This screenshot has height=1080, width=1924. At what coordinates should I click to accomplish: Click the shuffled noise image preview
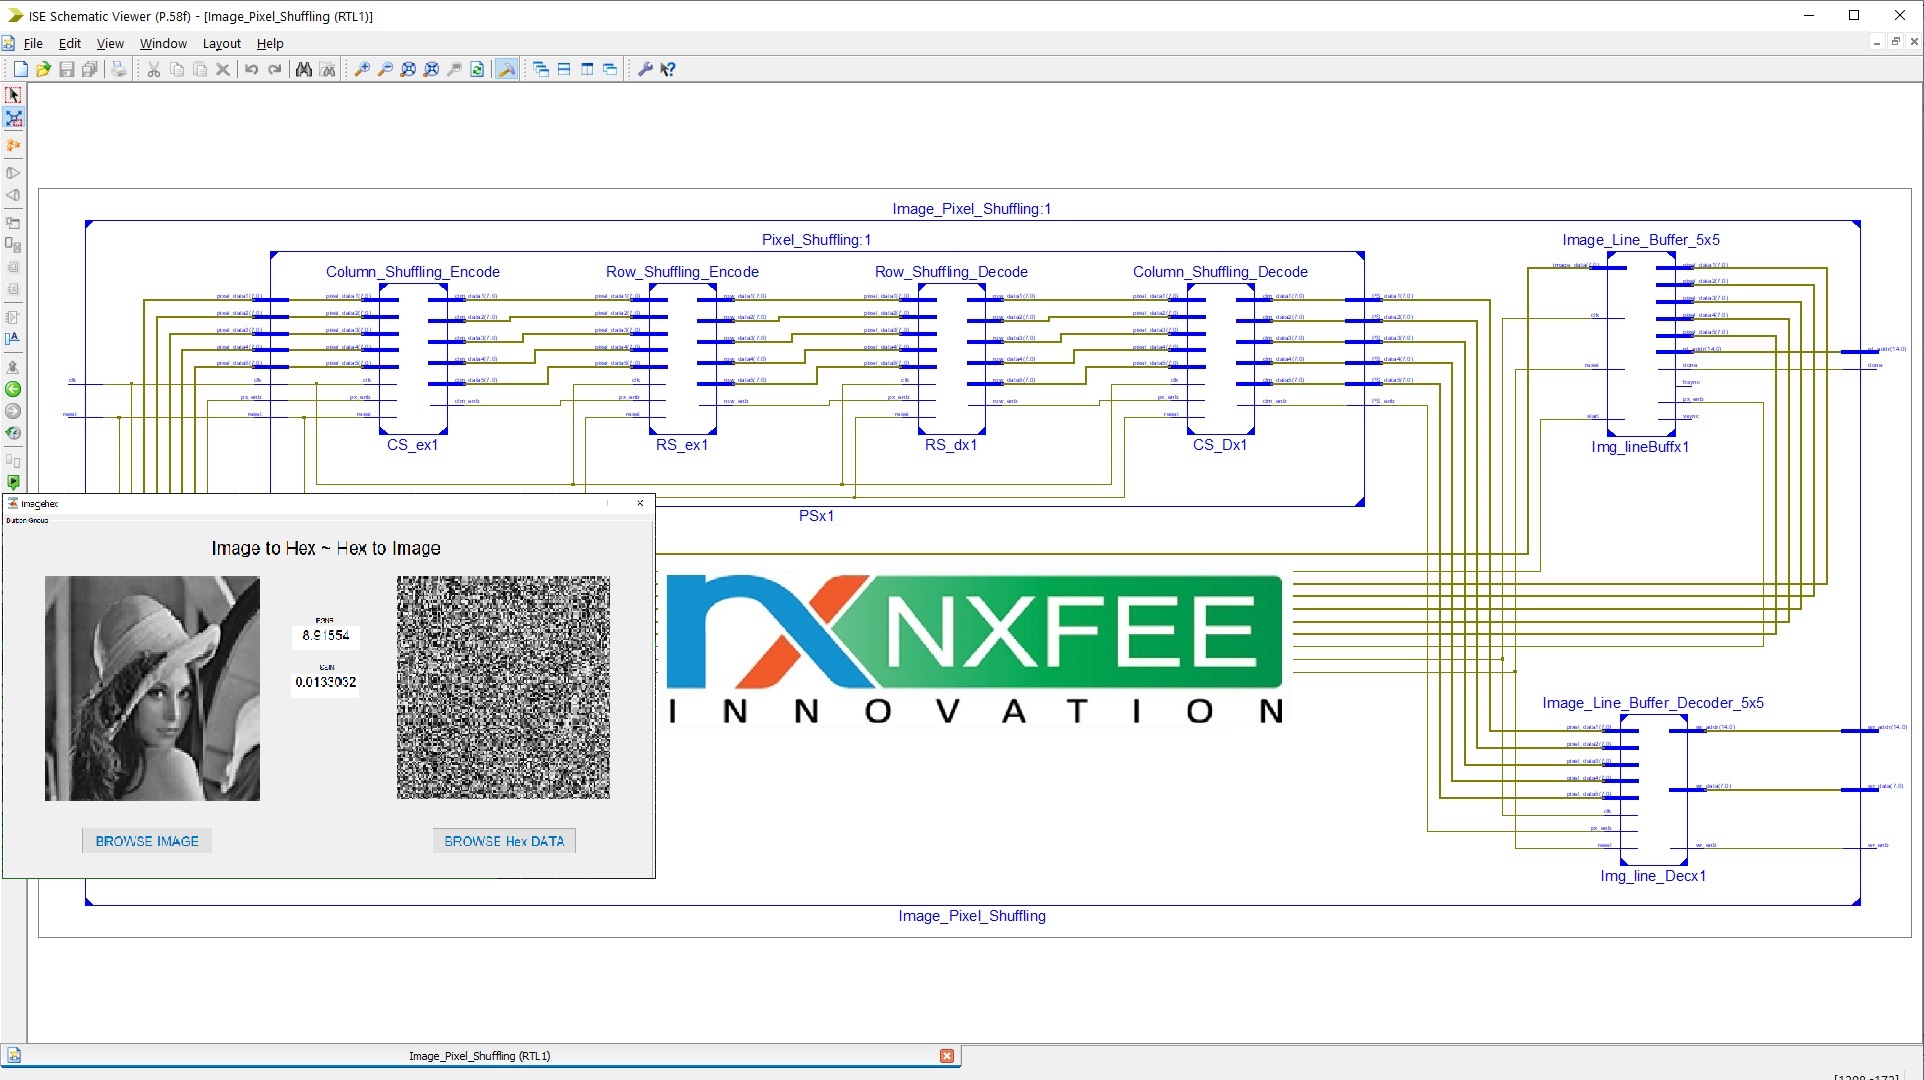coord(503,688)
